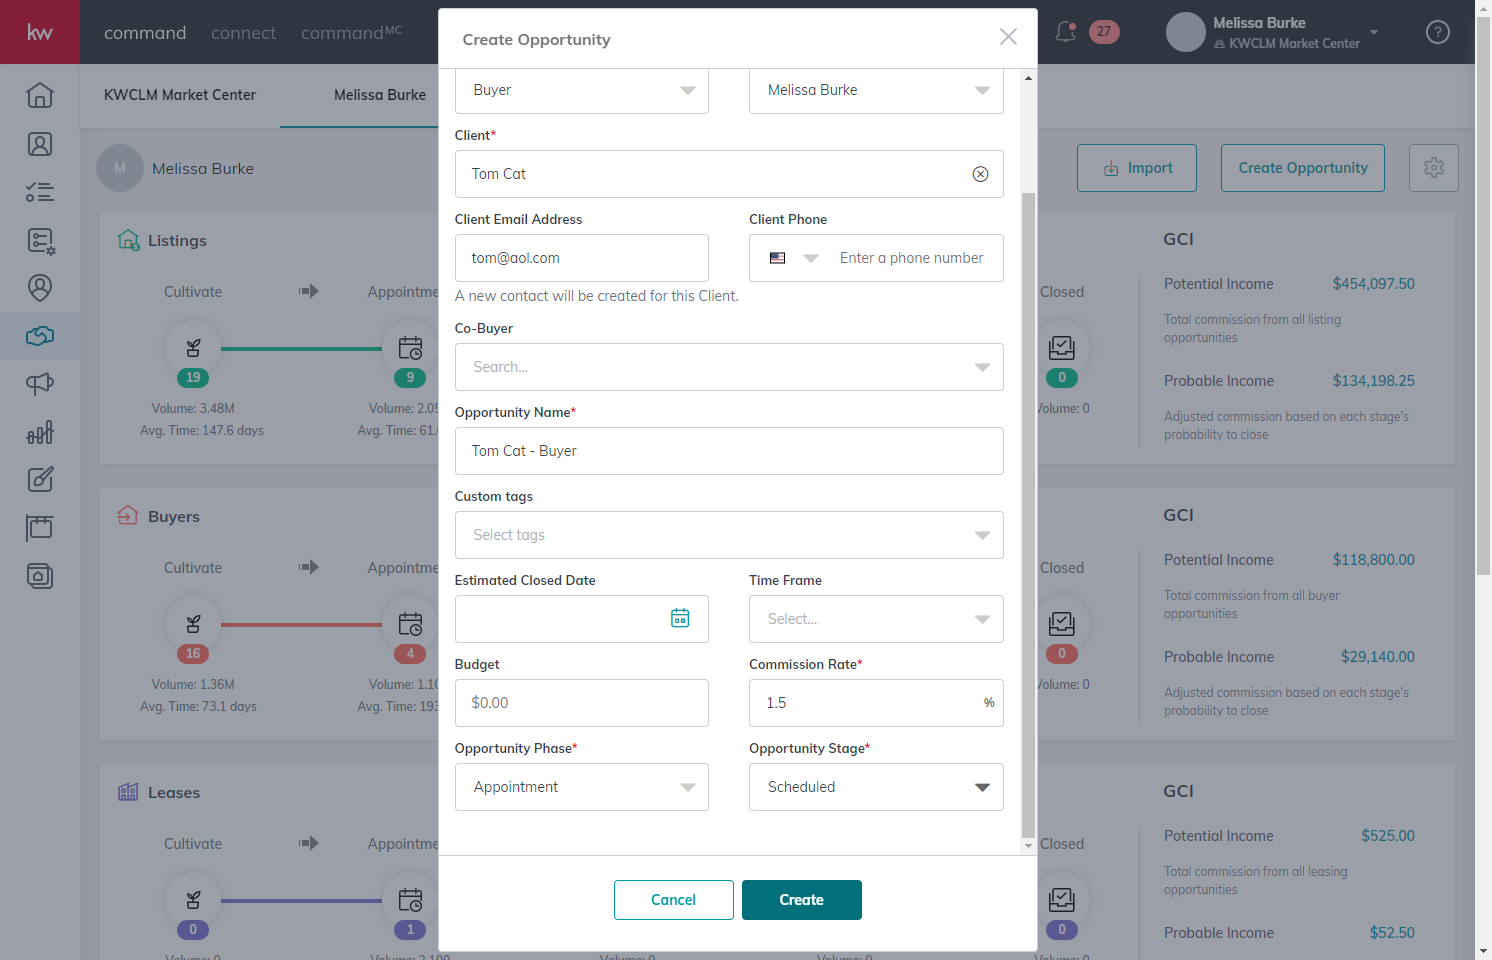Close the Create Opportunity dialog
1492x960 pixels.
[x=1008, y=37]
